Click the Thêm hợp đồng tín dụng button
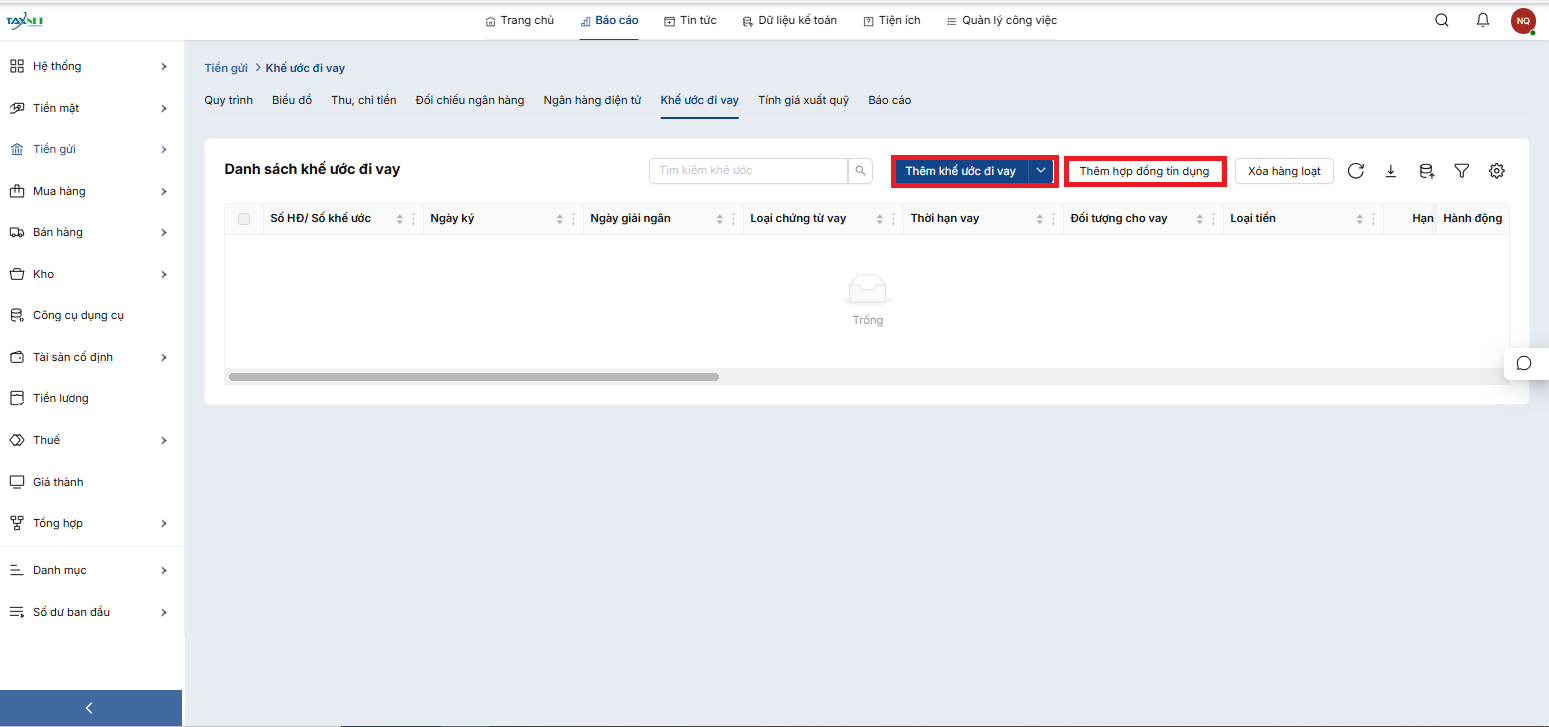1549x727 pixels. pyautogui.click(x=1144, y=171)
